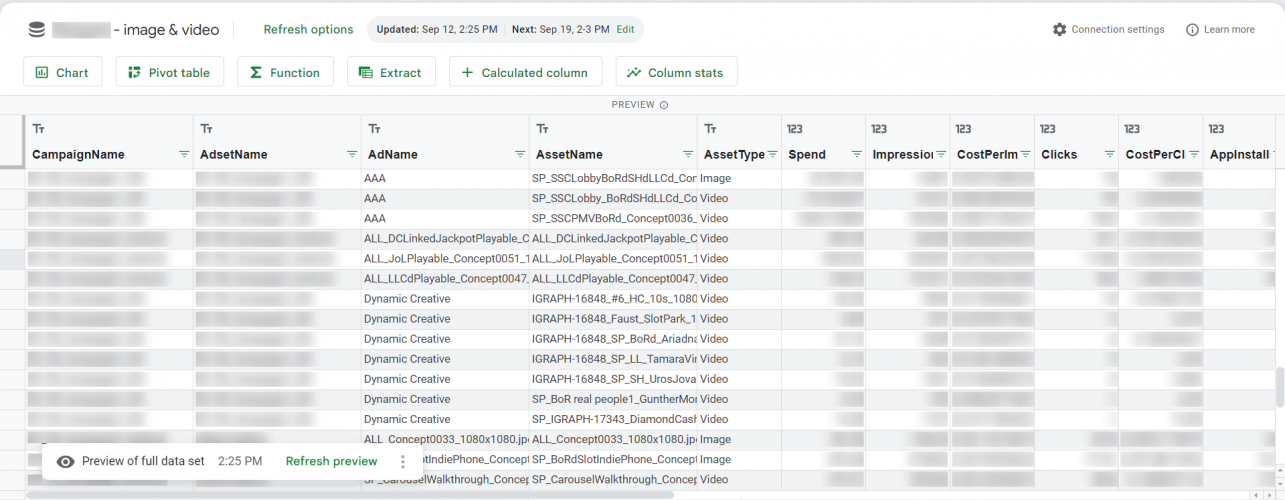Open Impressions column filter
This screenshot has height=500, width=1285.
[x=940, y=154]
